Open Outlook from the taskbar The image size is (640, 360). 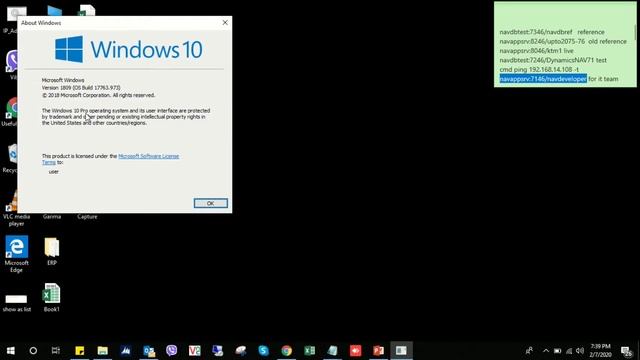[x=149, y=351]
